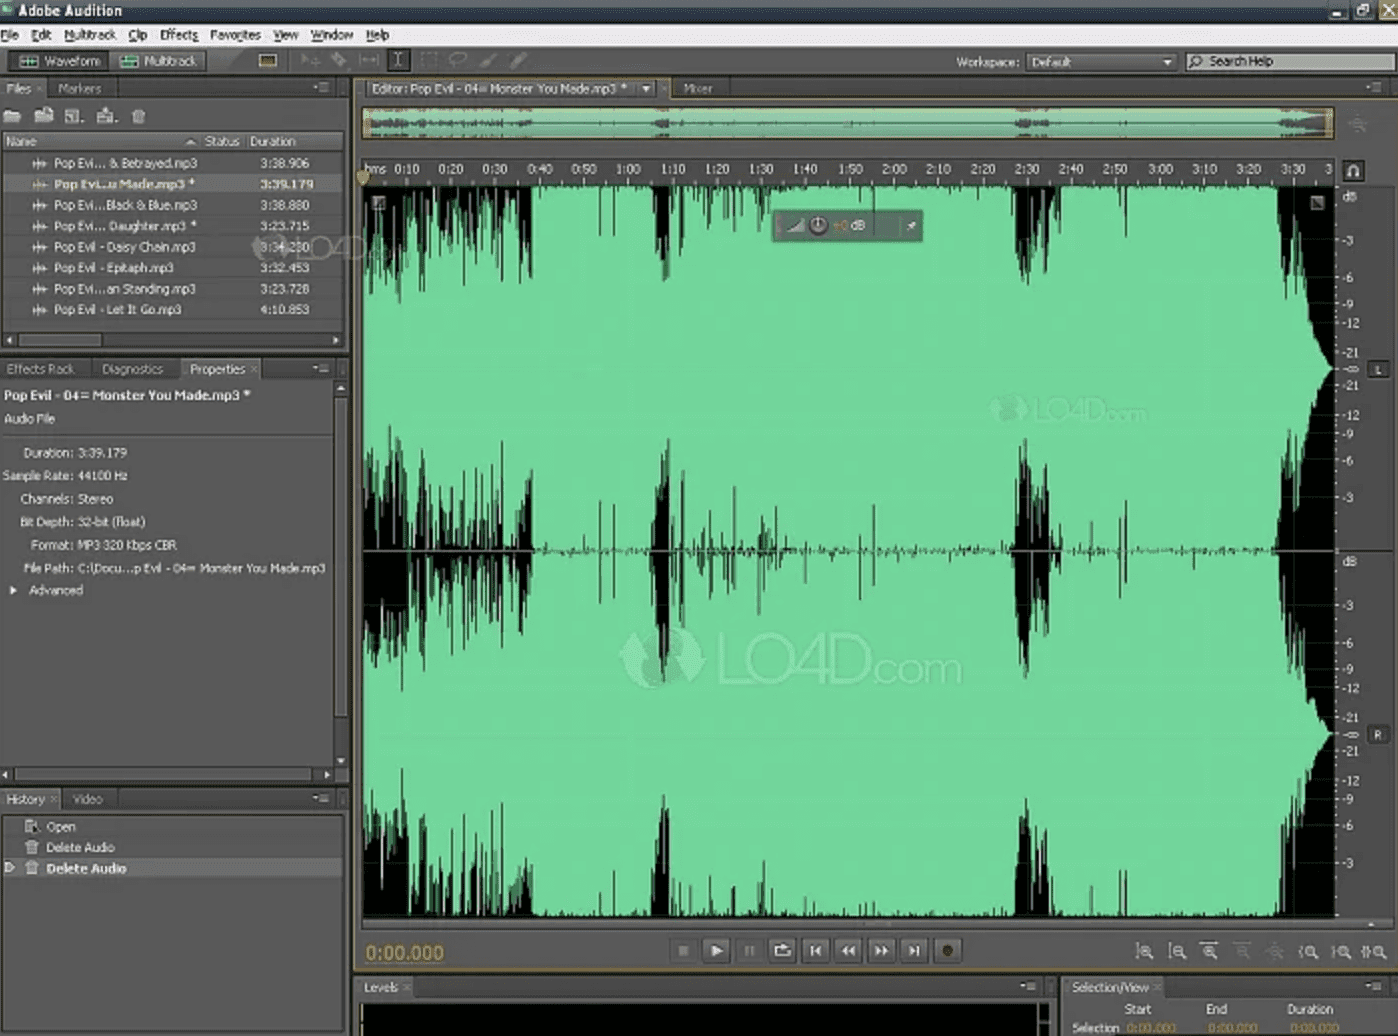Click the HUD volume adjustment knob
1398x1036 pixels.
pyautogui.click(x=818, y=226)
